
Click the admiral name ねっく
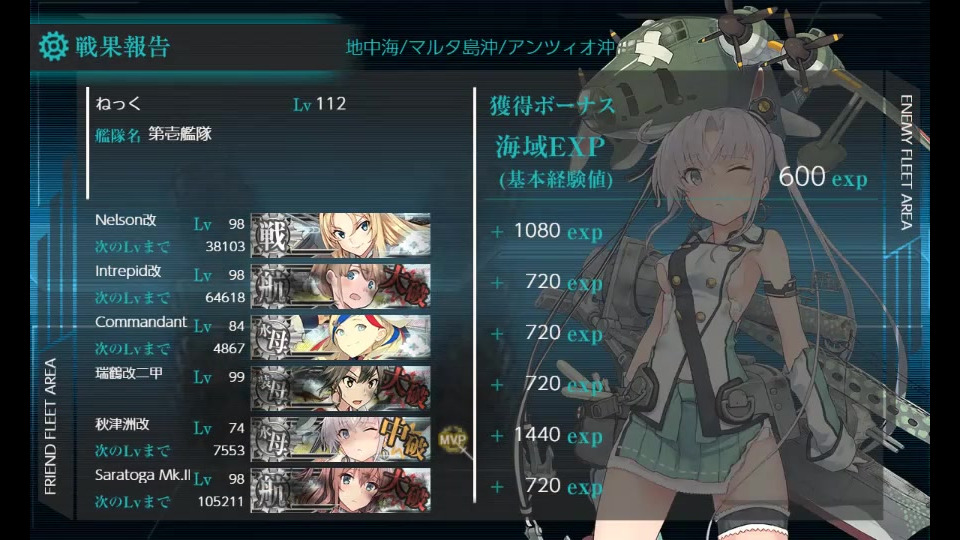[118, 103]
